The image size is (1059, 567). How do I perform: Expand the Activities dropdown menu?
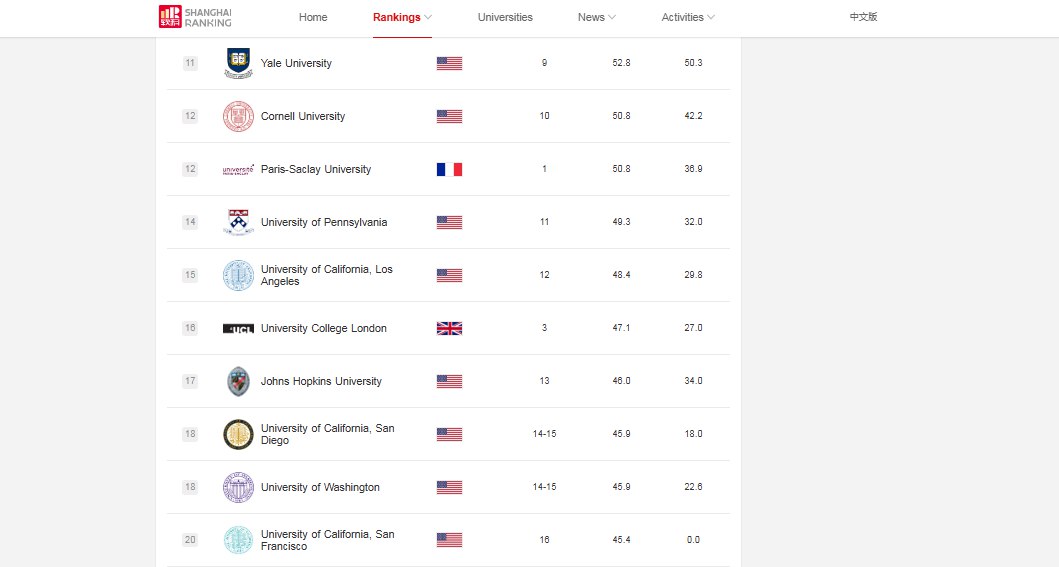pyautogui.click(x=688, y=18)
